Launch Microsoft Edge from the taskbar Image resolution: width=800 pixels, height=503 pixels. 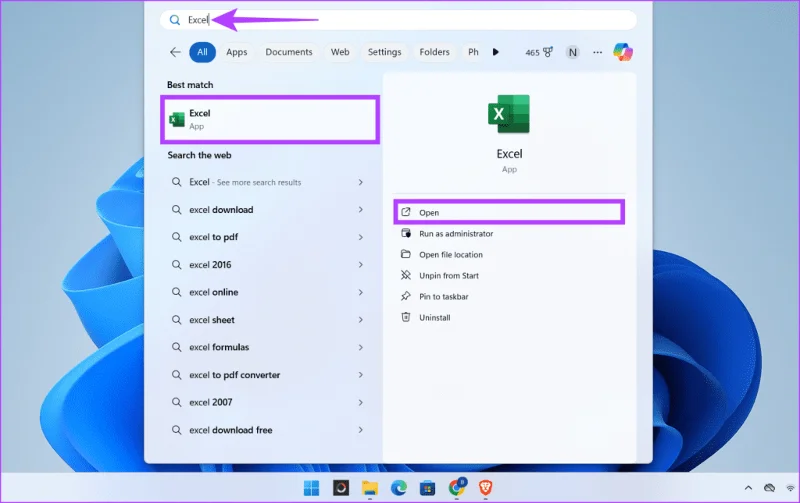click(x=398, y=488)
